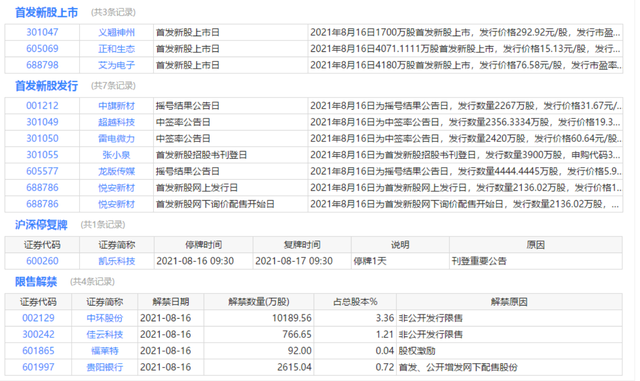Viewport: 640px width, 381px height.
Task: Click 悦安新材 in 网上发行日 row
Action: pyautogui.click(x=116, y=187)
